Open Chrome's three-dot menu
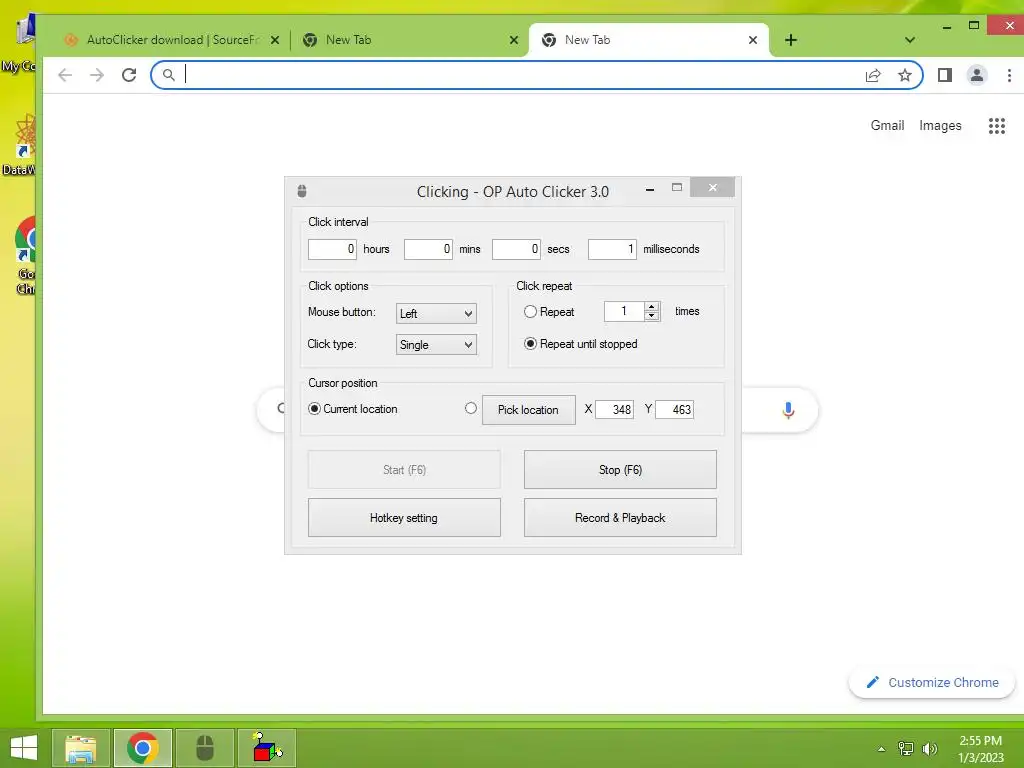The image size is (1024, 768). pos(1009,75)
